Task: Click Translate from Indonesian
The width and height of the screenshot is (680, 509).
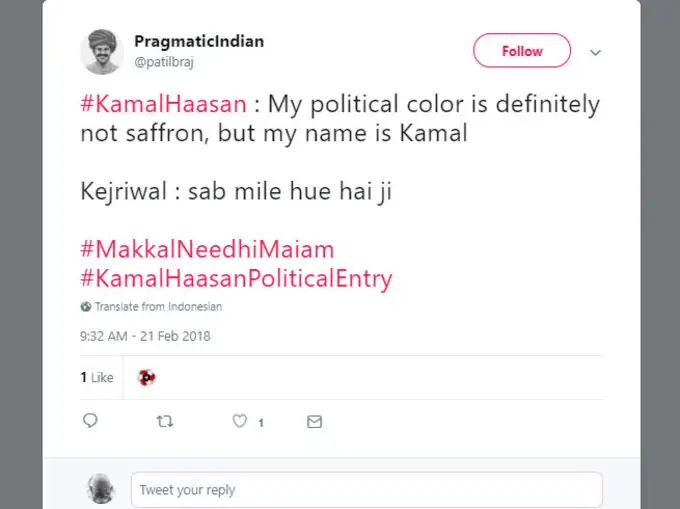Action: point(157,307)
